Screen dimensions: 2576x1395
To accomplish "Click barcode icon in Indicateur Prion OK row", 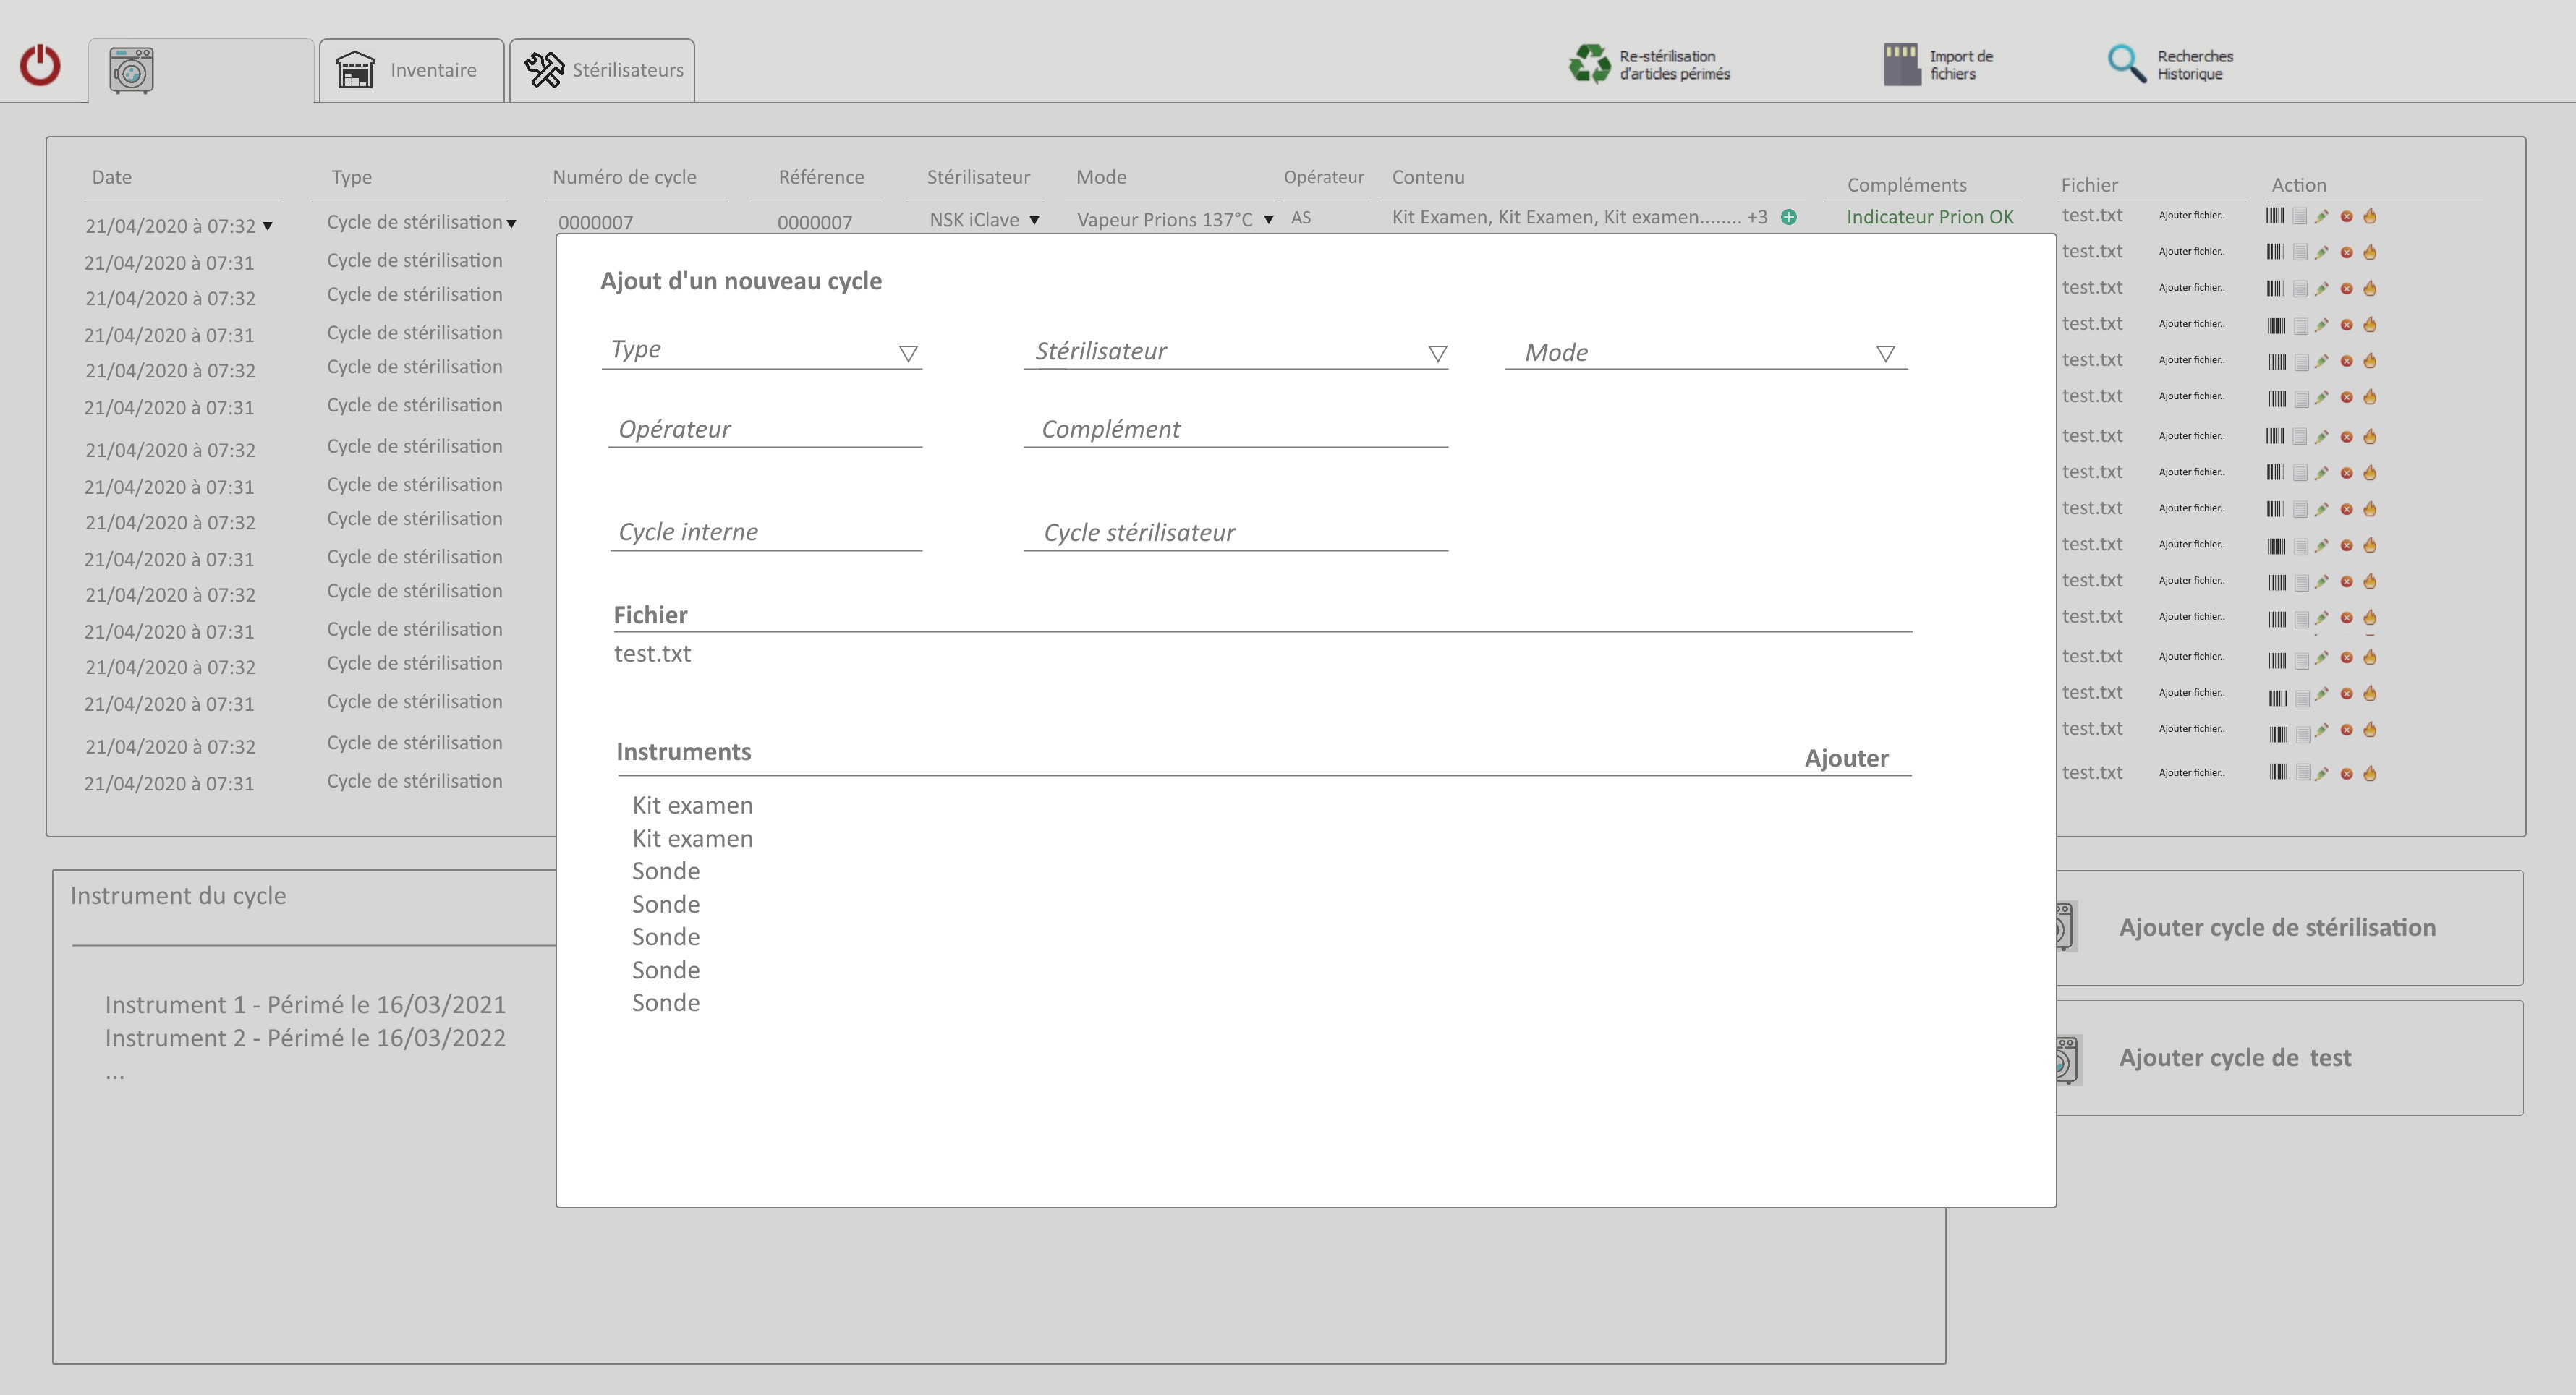I will tap(2275, 216).
